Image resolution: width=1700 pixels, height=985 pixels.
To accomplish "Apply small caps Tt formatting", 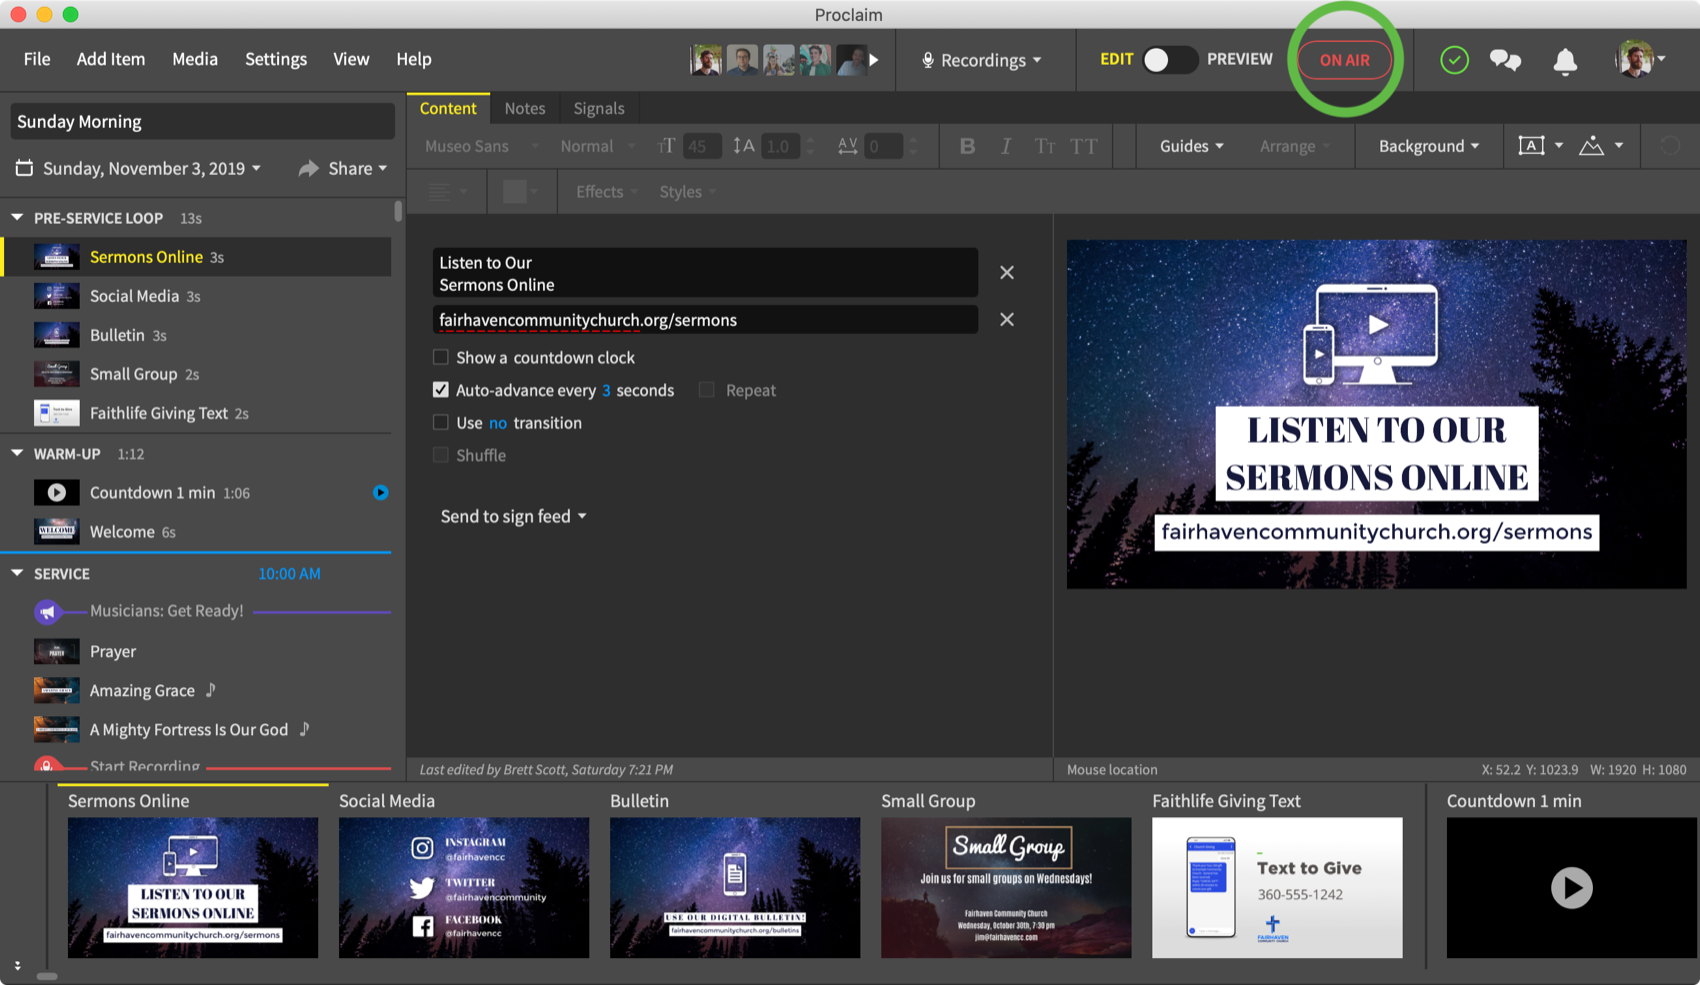I will (x=1045, y=146).
